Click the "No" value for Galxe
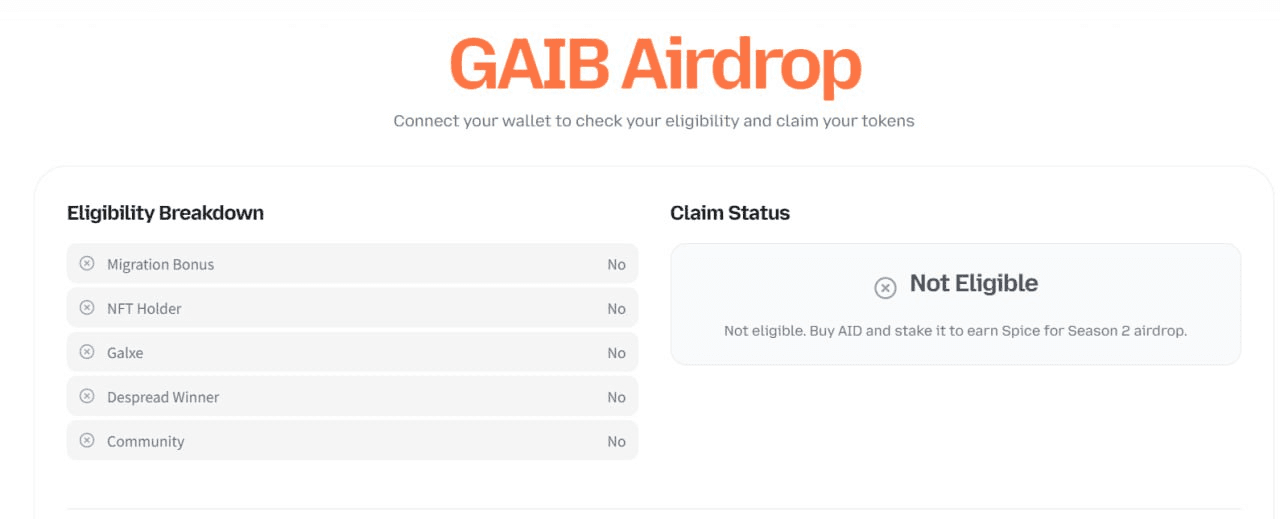 [x=616, y=353]
